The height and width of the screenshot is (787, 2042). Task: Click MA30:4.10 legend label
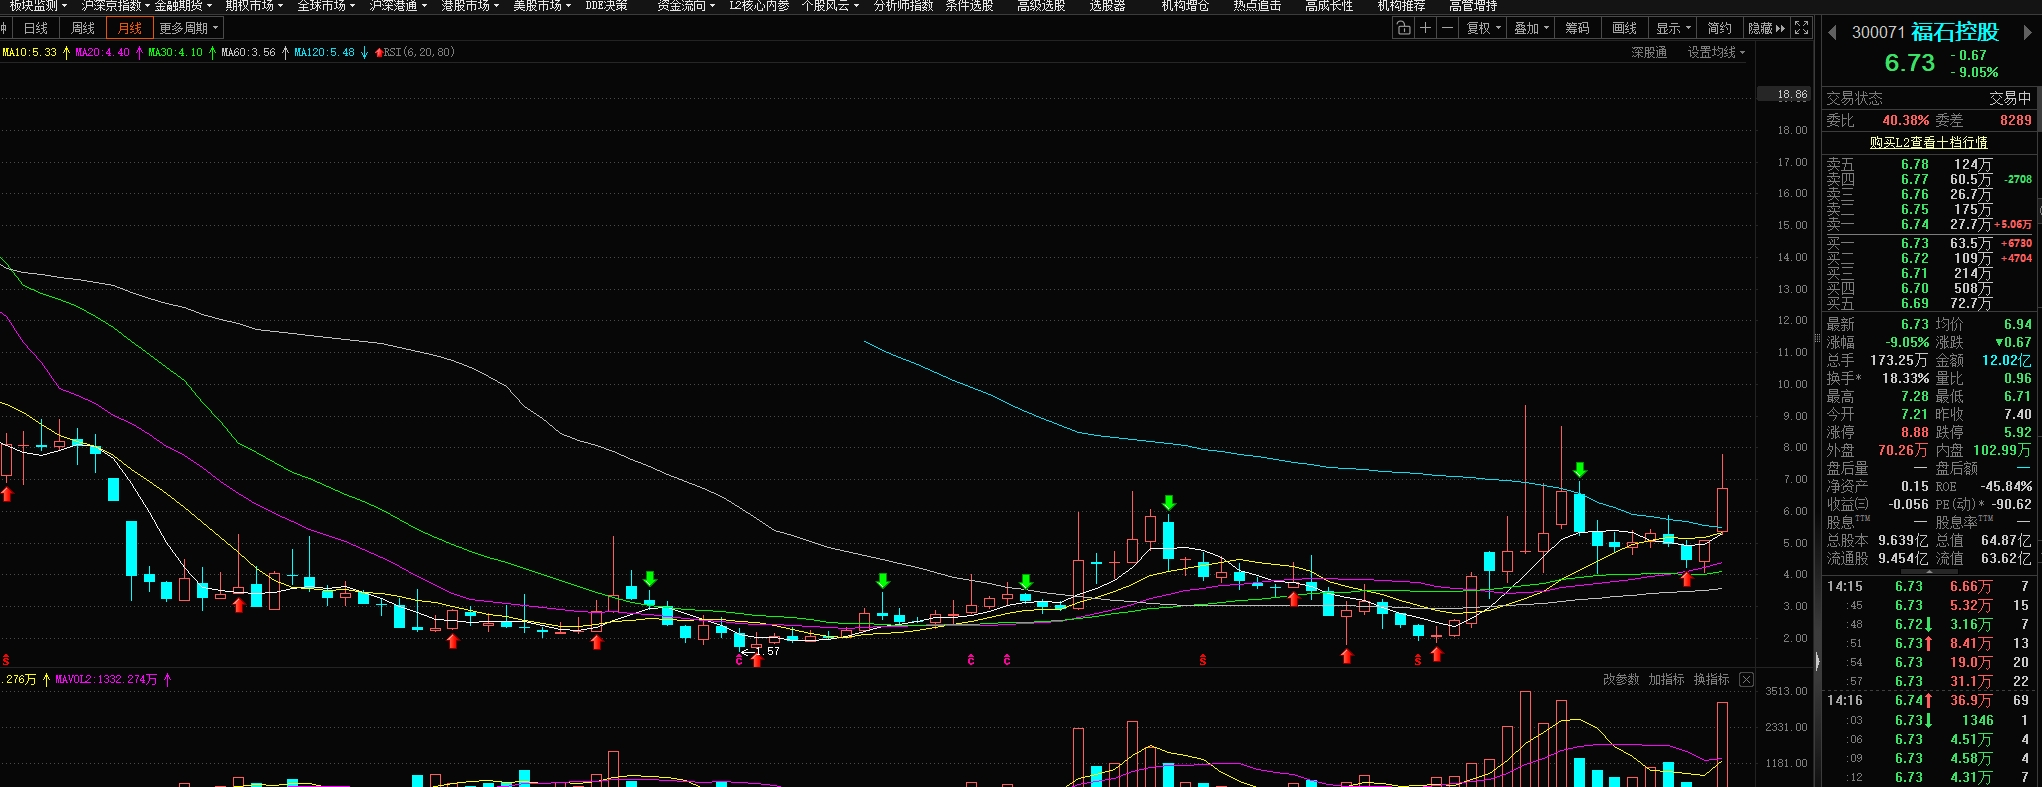pos(175,53)
